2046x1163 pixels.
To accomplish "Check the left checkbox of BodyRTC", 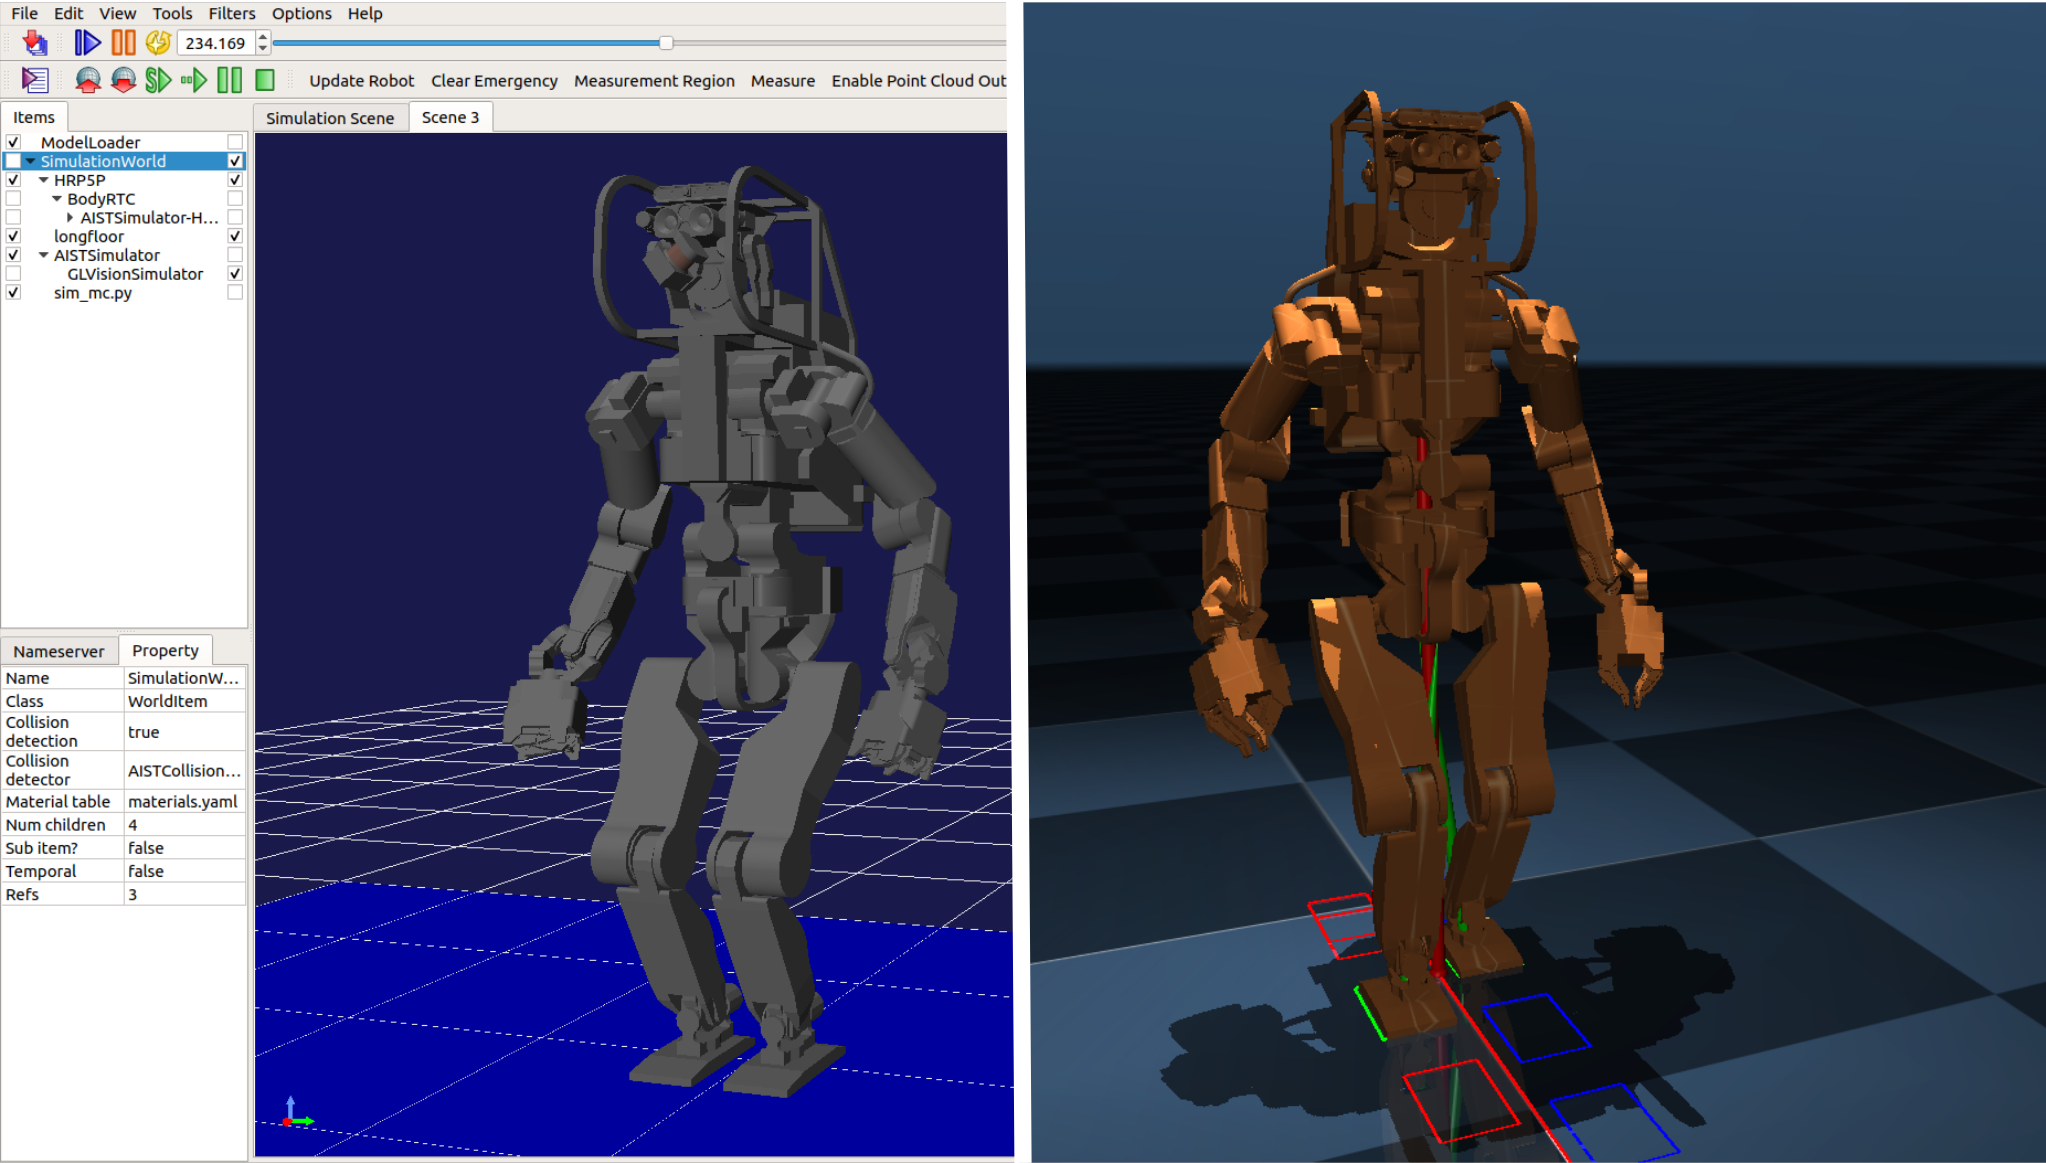I will click(x=13, y=199).
